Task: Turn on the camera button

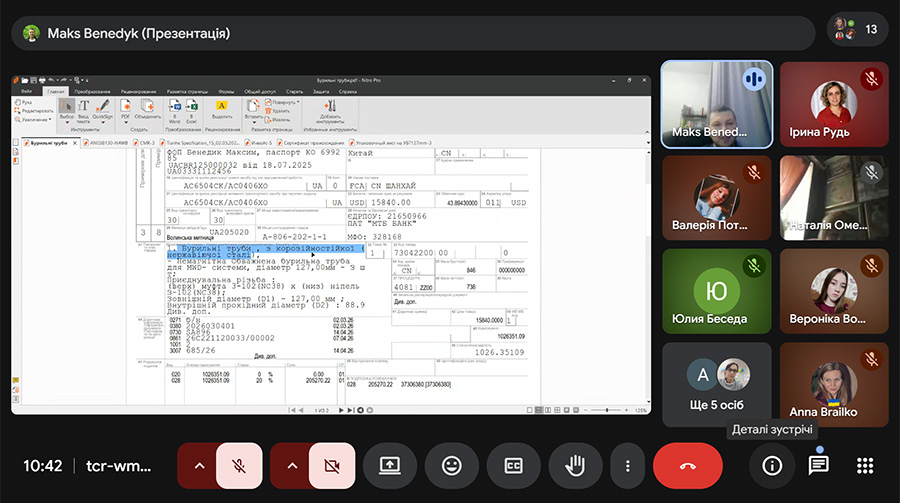Action: pyautogui.click(x=332, y=466)
